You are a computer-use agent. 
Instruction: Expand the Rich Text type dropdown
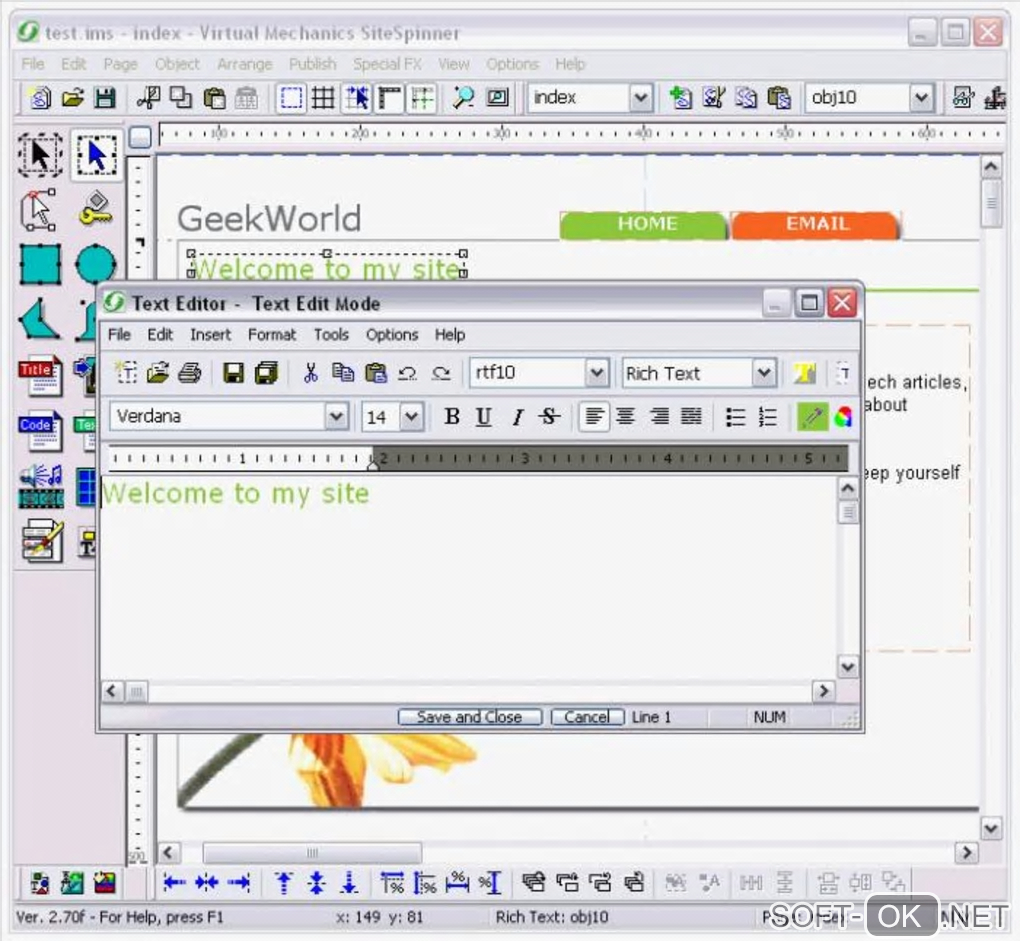pos(764,373)
